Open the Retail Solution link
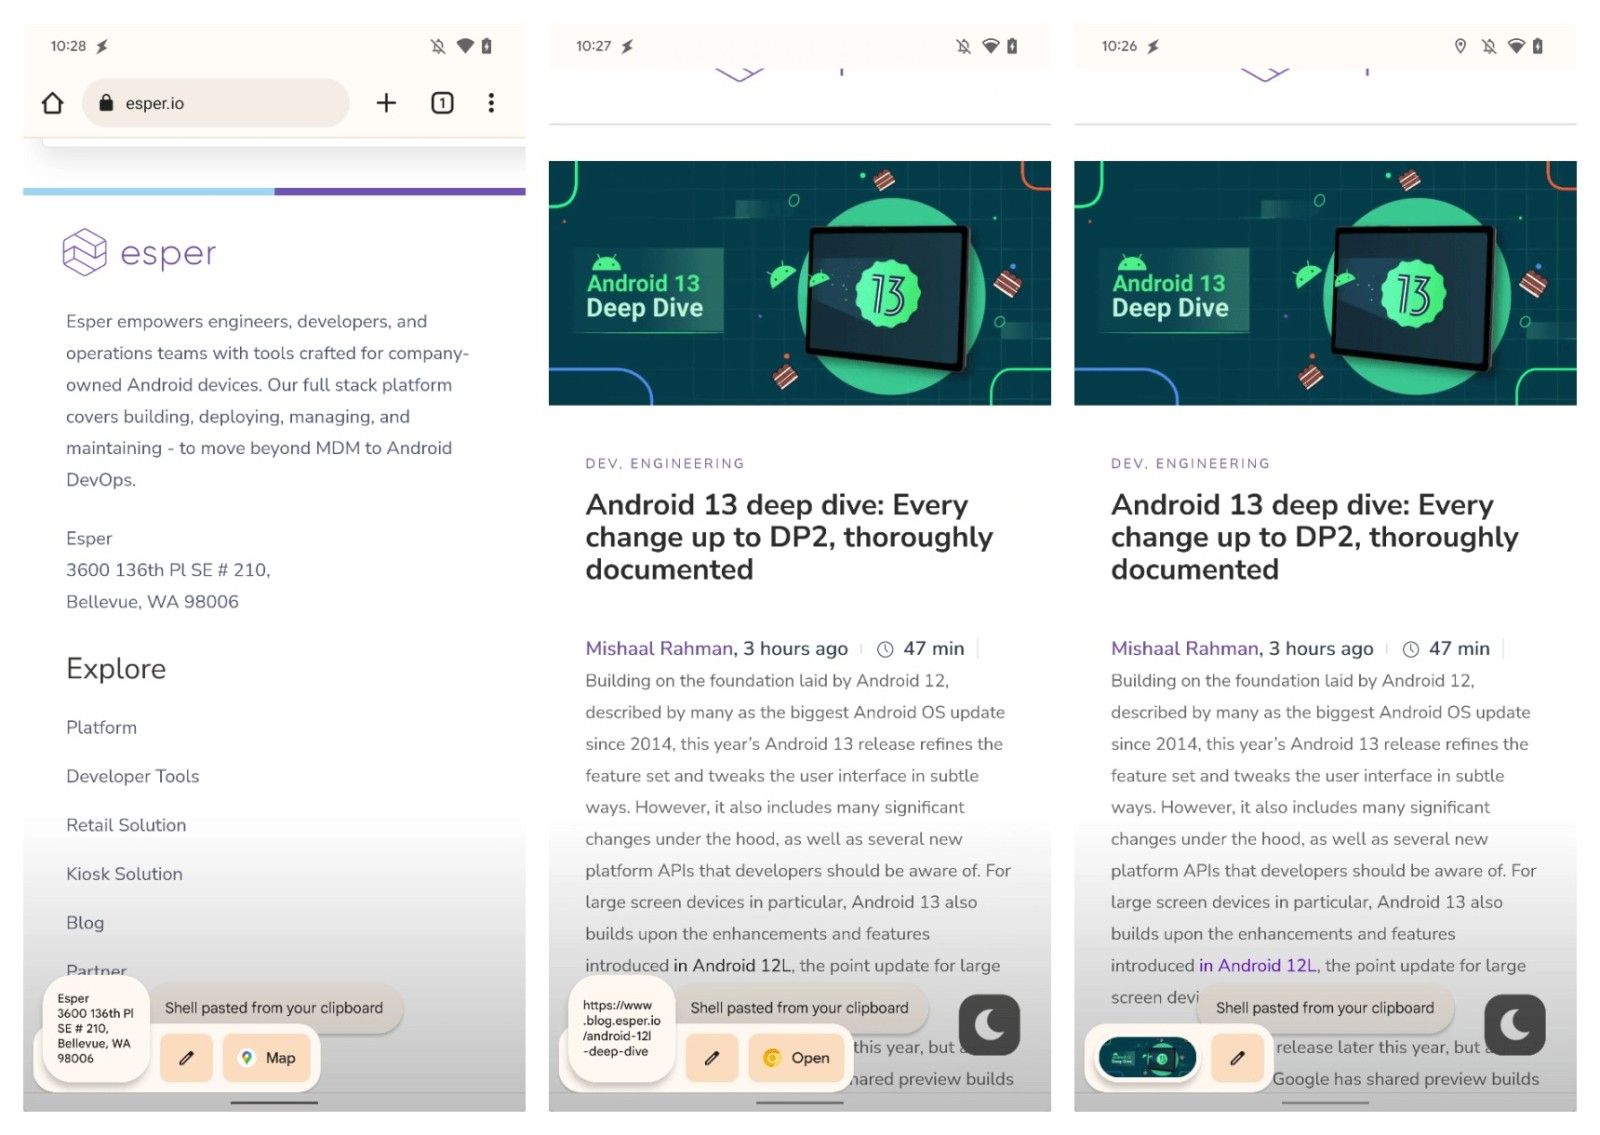 (126, 825)
